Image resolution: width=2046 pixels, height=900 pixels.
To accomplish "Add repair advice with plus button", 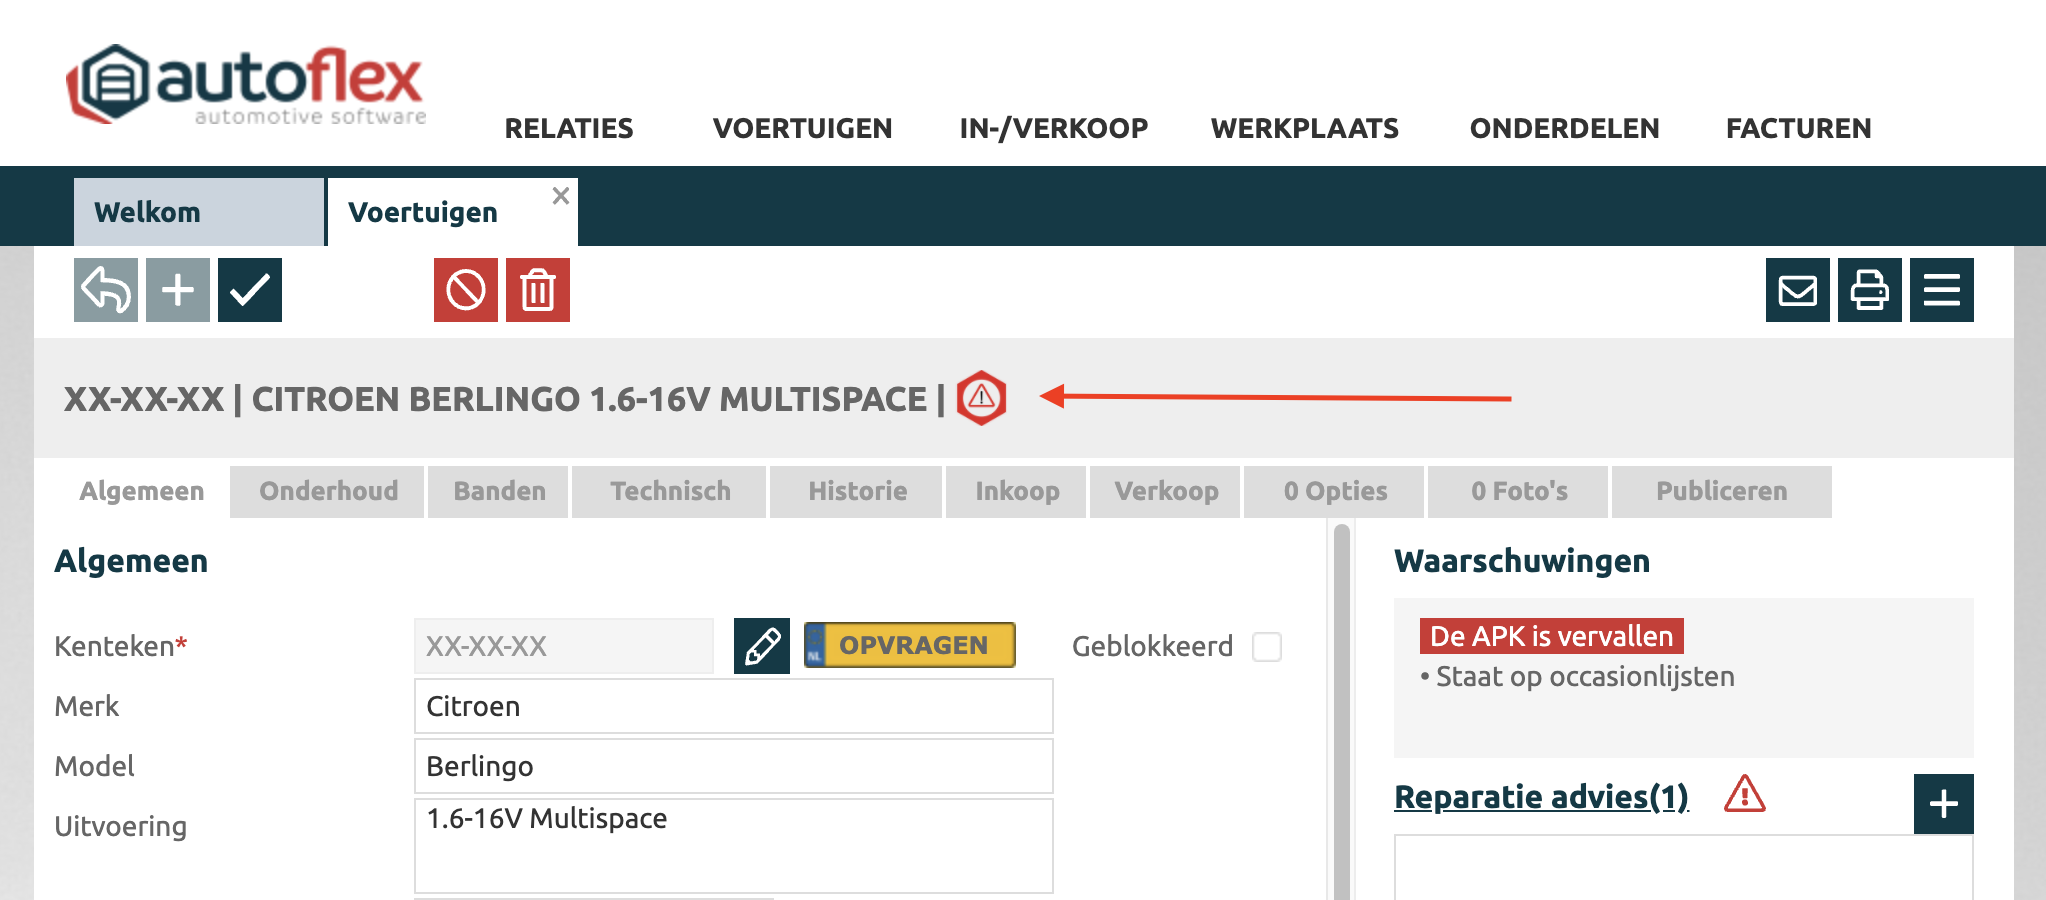I will tap(1943, 804).
